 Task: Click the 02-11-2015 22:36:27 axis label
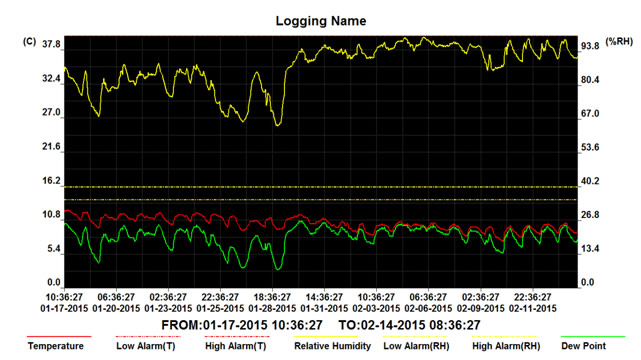click(533, 303)
